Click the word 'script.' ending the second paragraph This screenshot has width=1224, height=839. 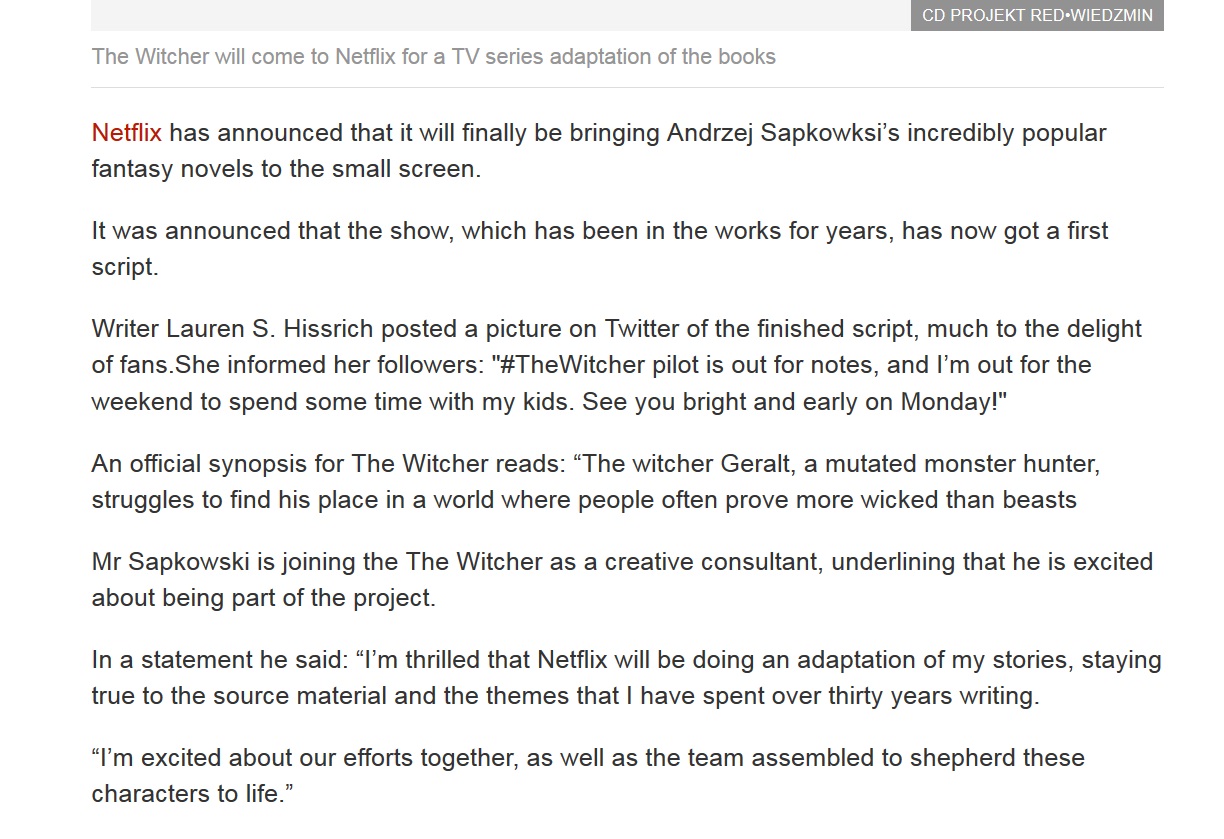pos(125,267)
